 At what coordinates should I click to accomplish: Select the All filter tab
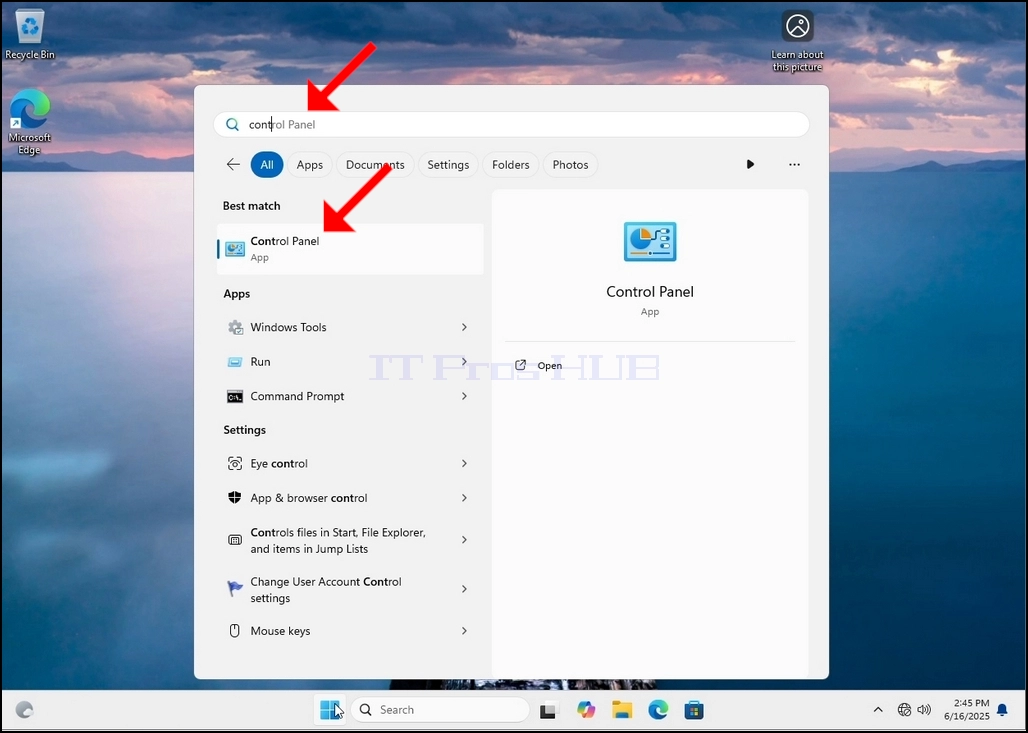[x=267, y=165]
